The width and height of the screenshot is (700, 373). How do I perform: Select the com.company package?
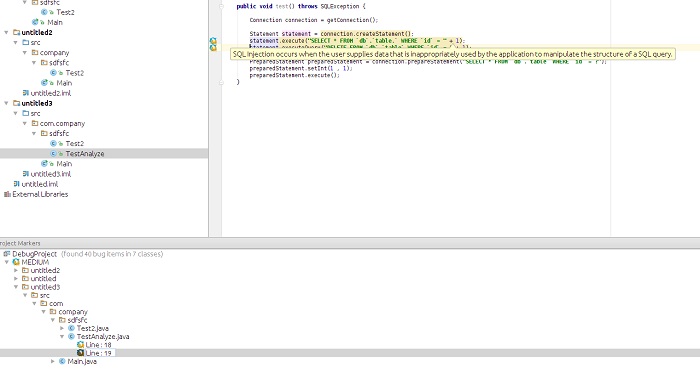click(x=62, y=123)
